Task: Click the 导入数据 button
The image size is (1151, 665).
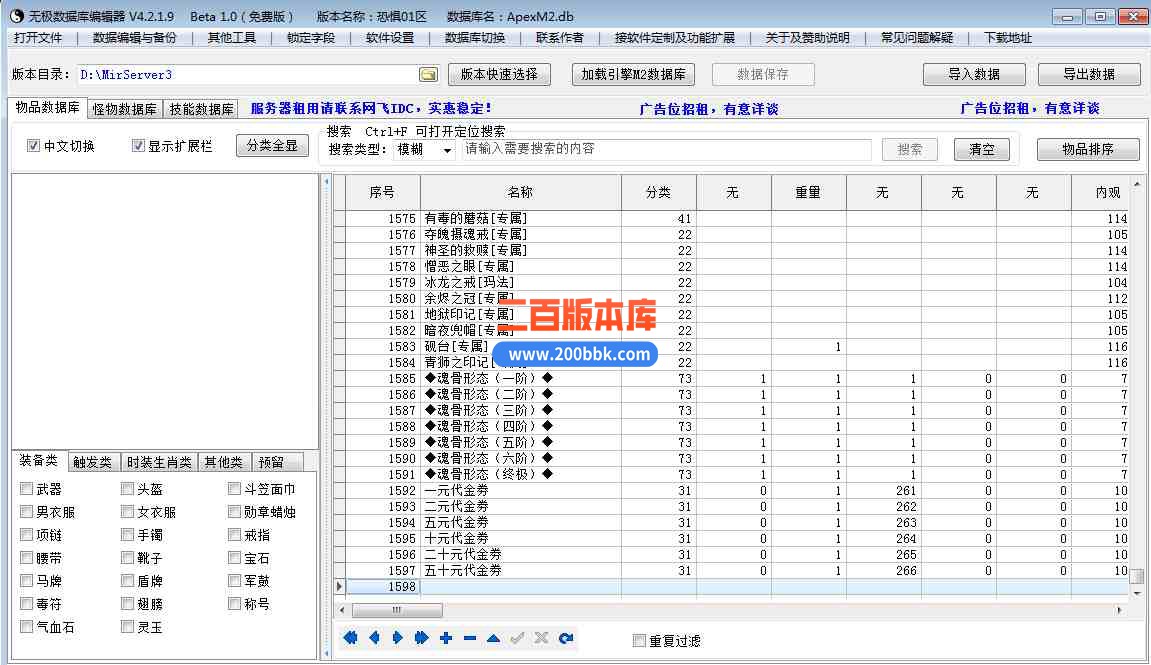Action: [974, 74]
